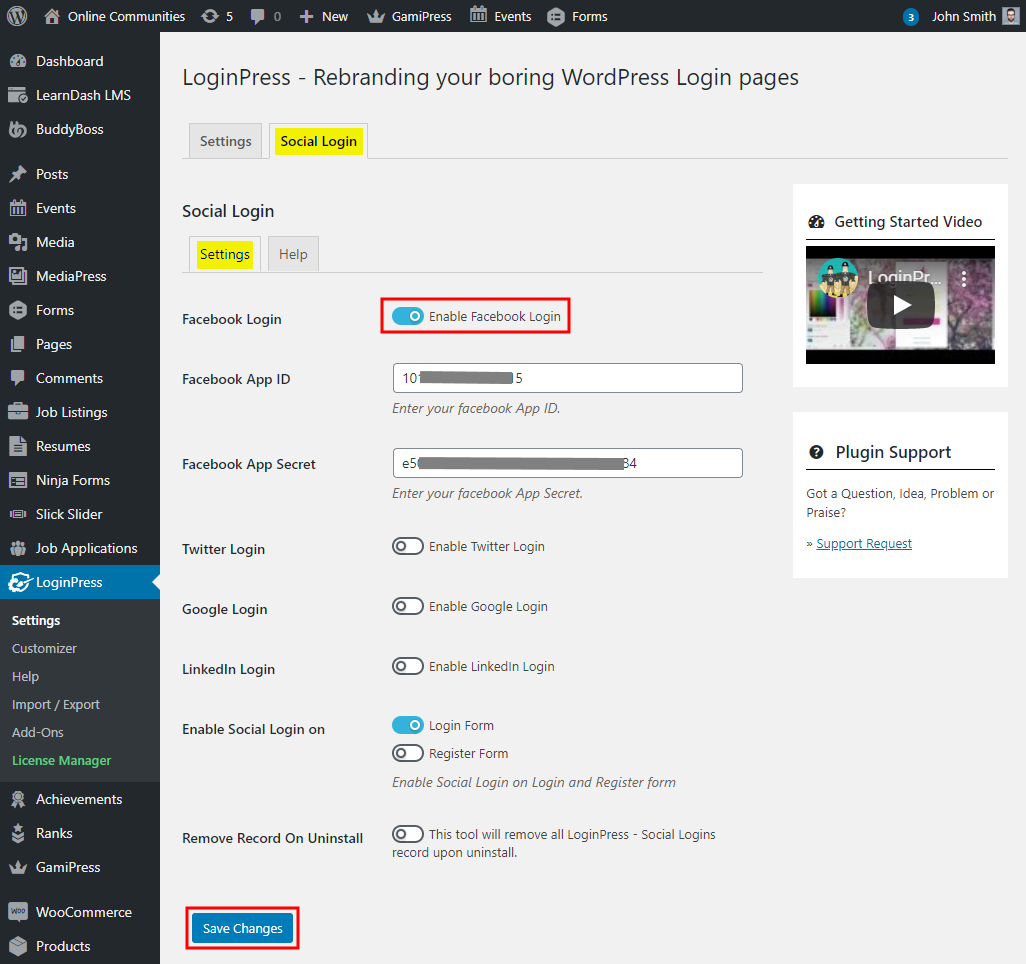Click the Save Changes button

(x=241, y=928)
